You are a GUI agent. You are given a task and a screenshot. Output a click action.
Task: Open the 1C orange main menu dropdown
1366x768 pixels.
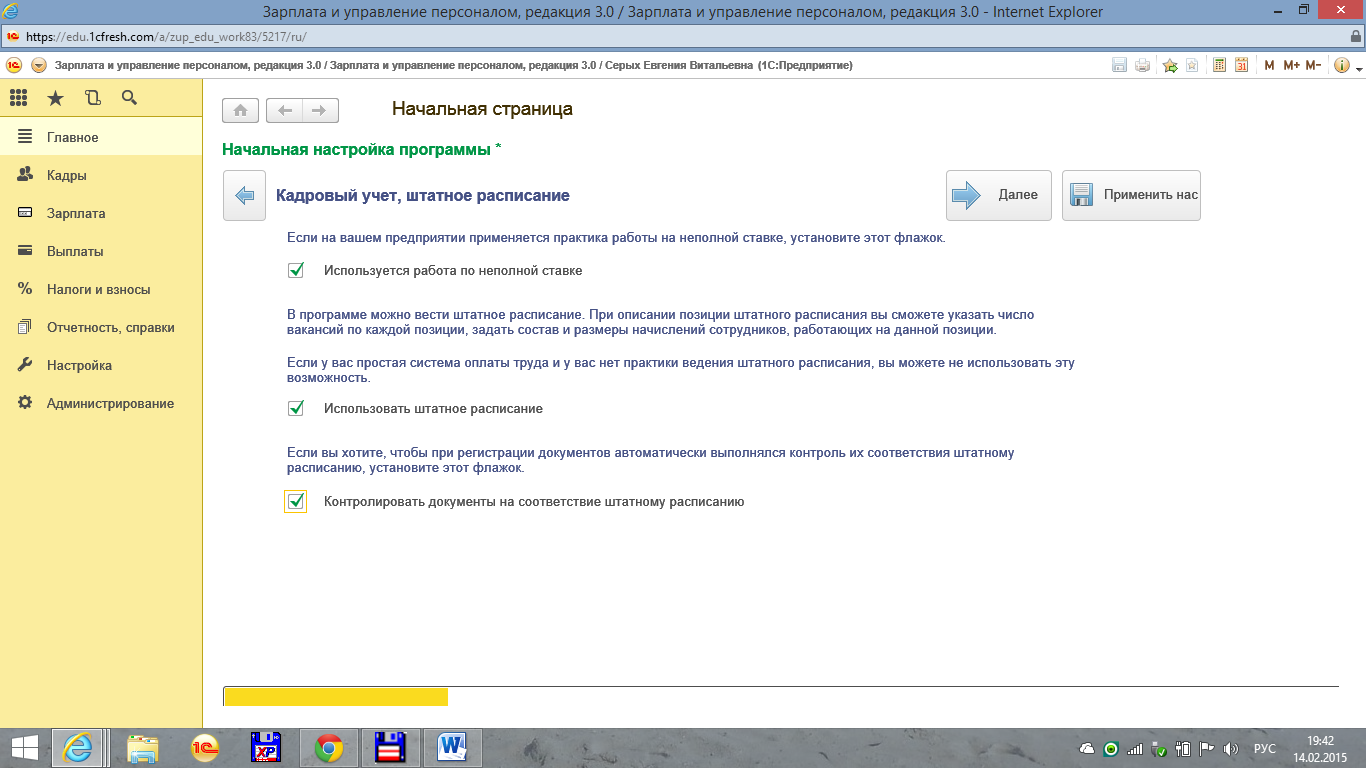coord(39,65)
